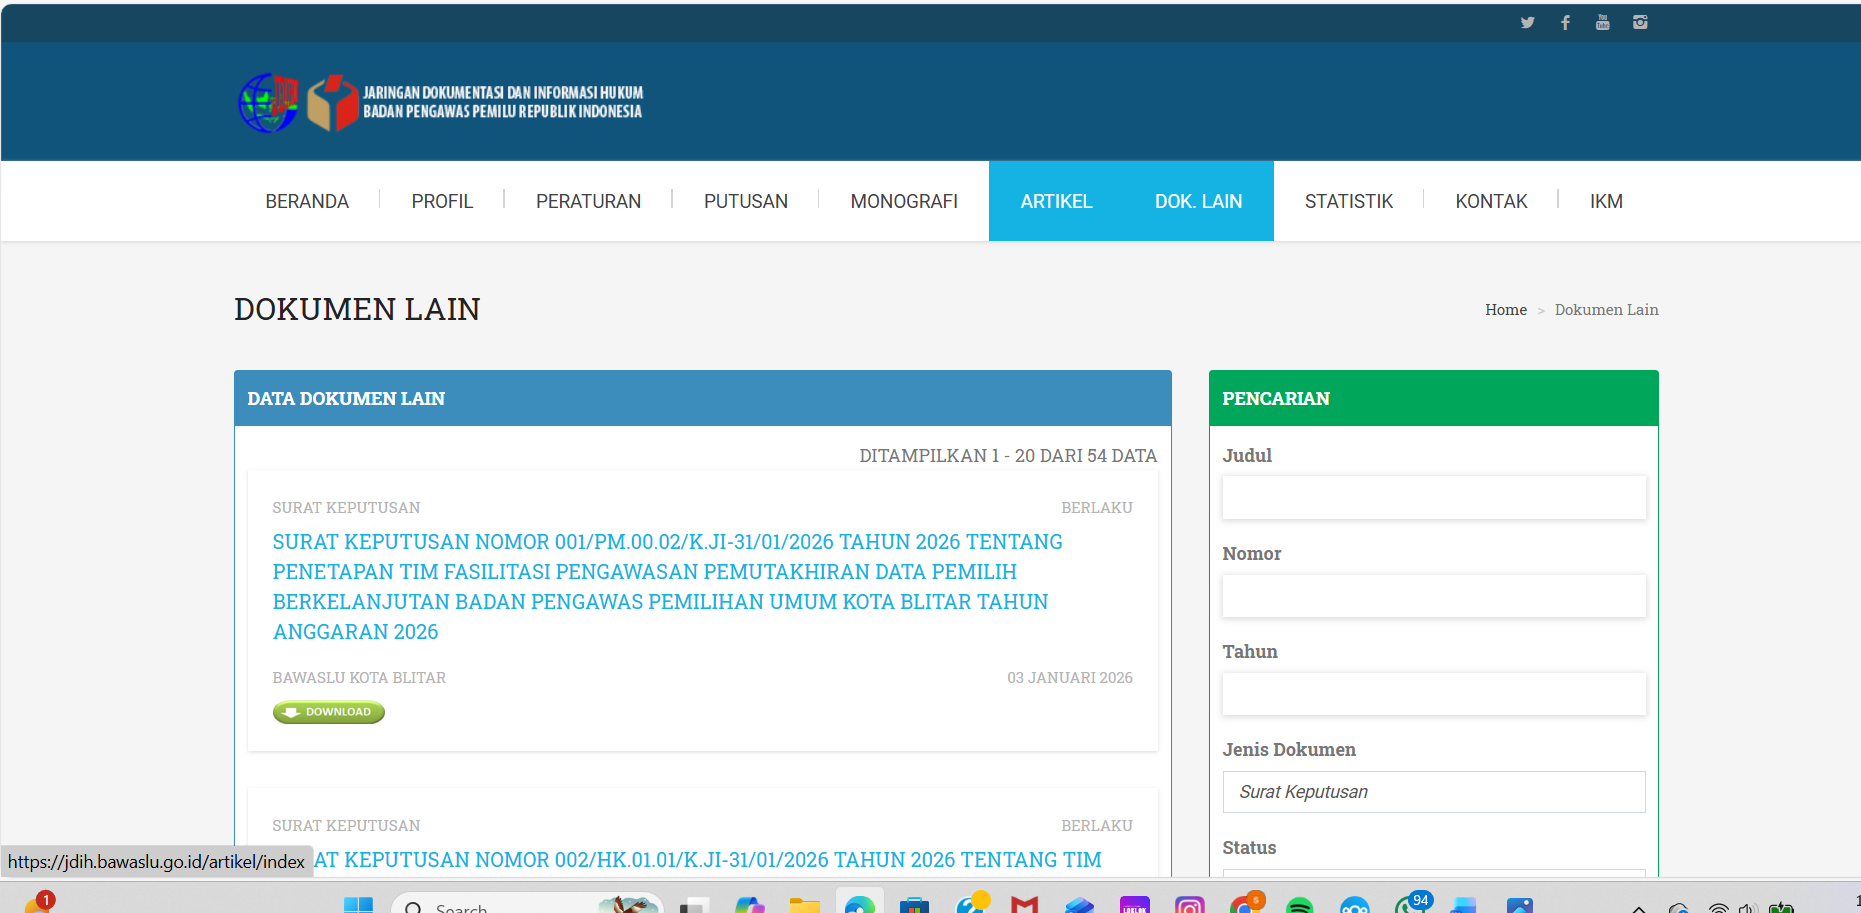
Task: Open Instagram app on taskbar
Action: pos(1189,905)
